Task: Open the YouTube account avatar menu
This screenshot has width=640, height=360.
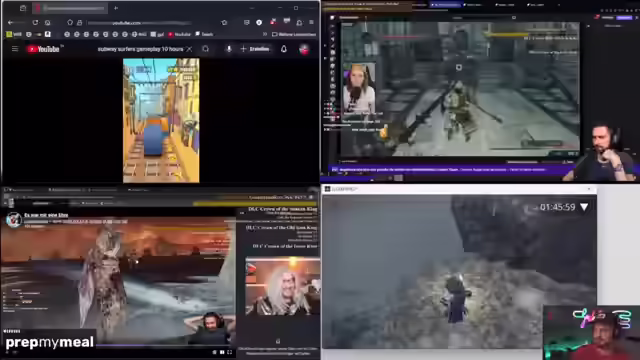Action: click(x=304, y=49)
